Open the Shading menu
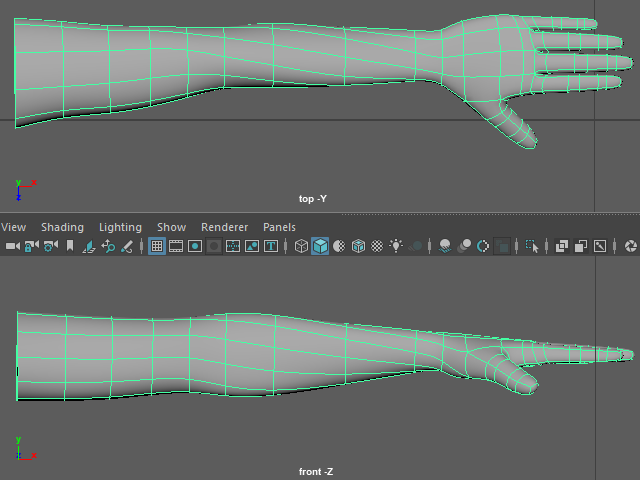 (x=62, y=227)
